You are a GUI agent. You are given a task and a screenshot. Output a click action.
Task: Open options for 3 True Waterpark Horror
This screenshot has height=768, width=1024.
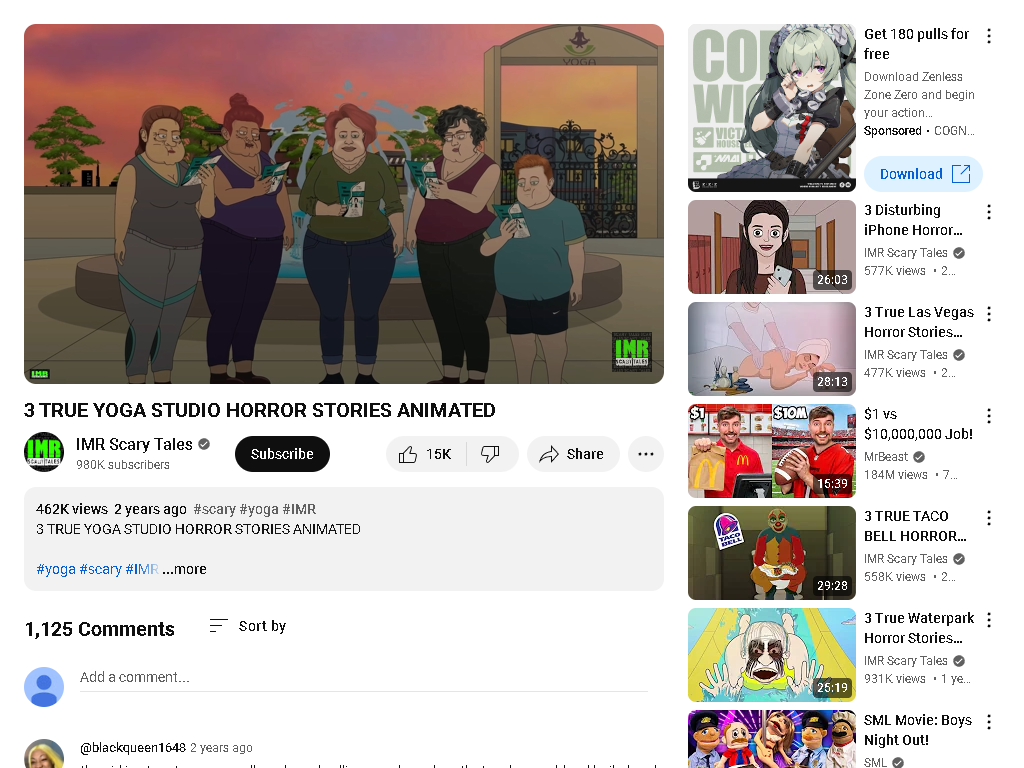989,620
